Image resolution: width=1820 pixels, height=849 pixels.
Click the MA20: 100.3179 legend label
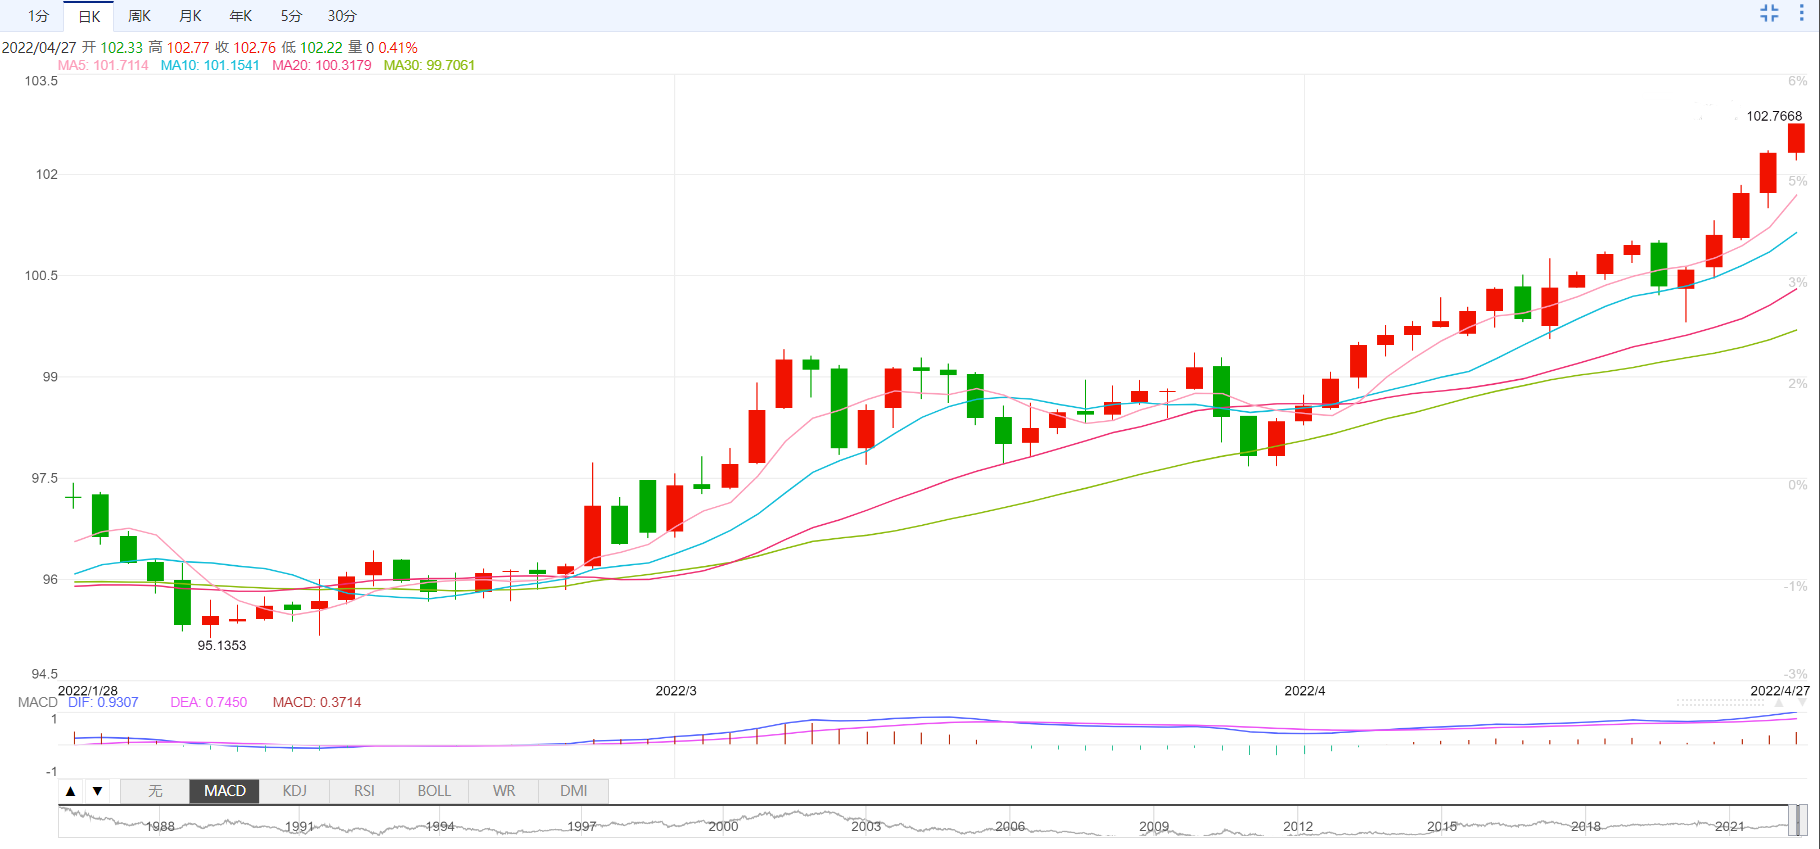322,65
